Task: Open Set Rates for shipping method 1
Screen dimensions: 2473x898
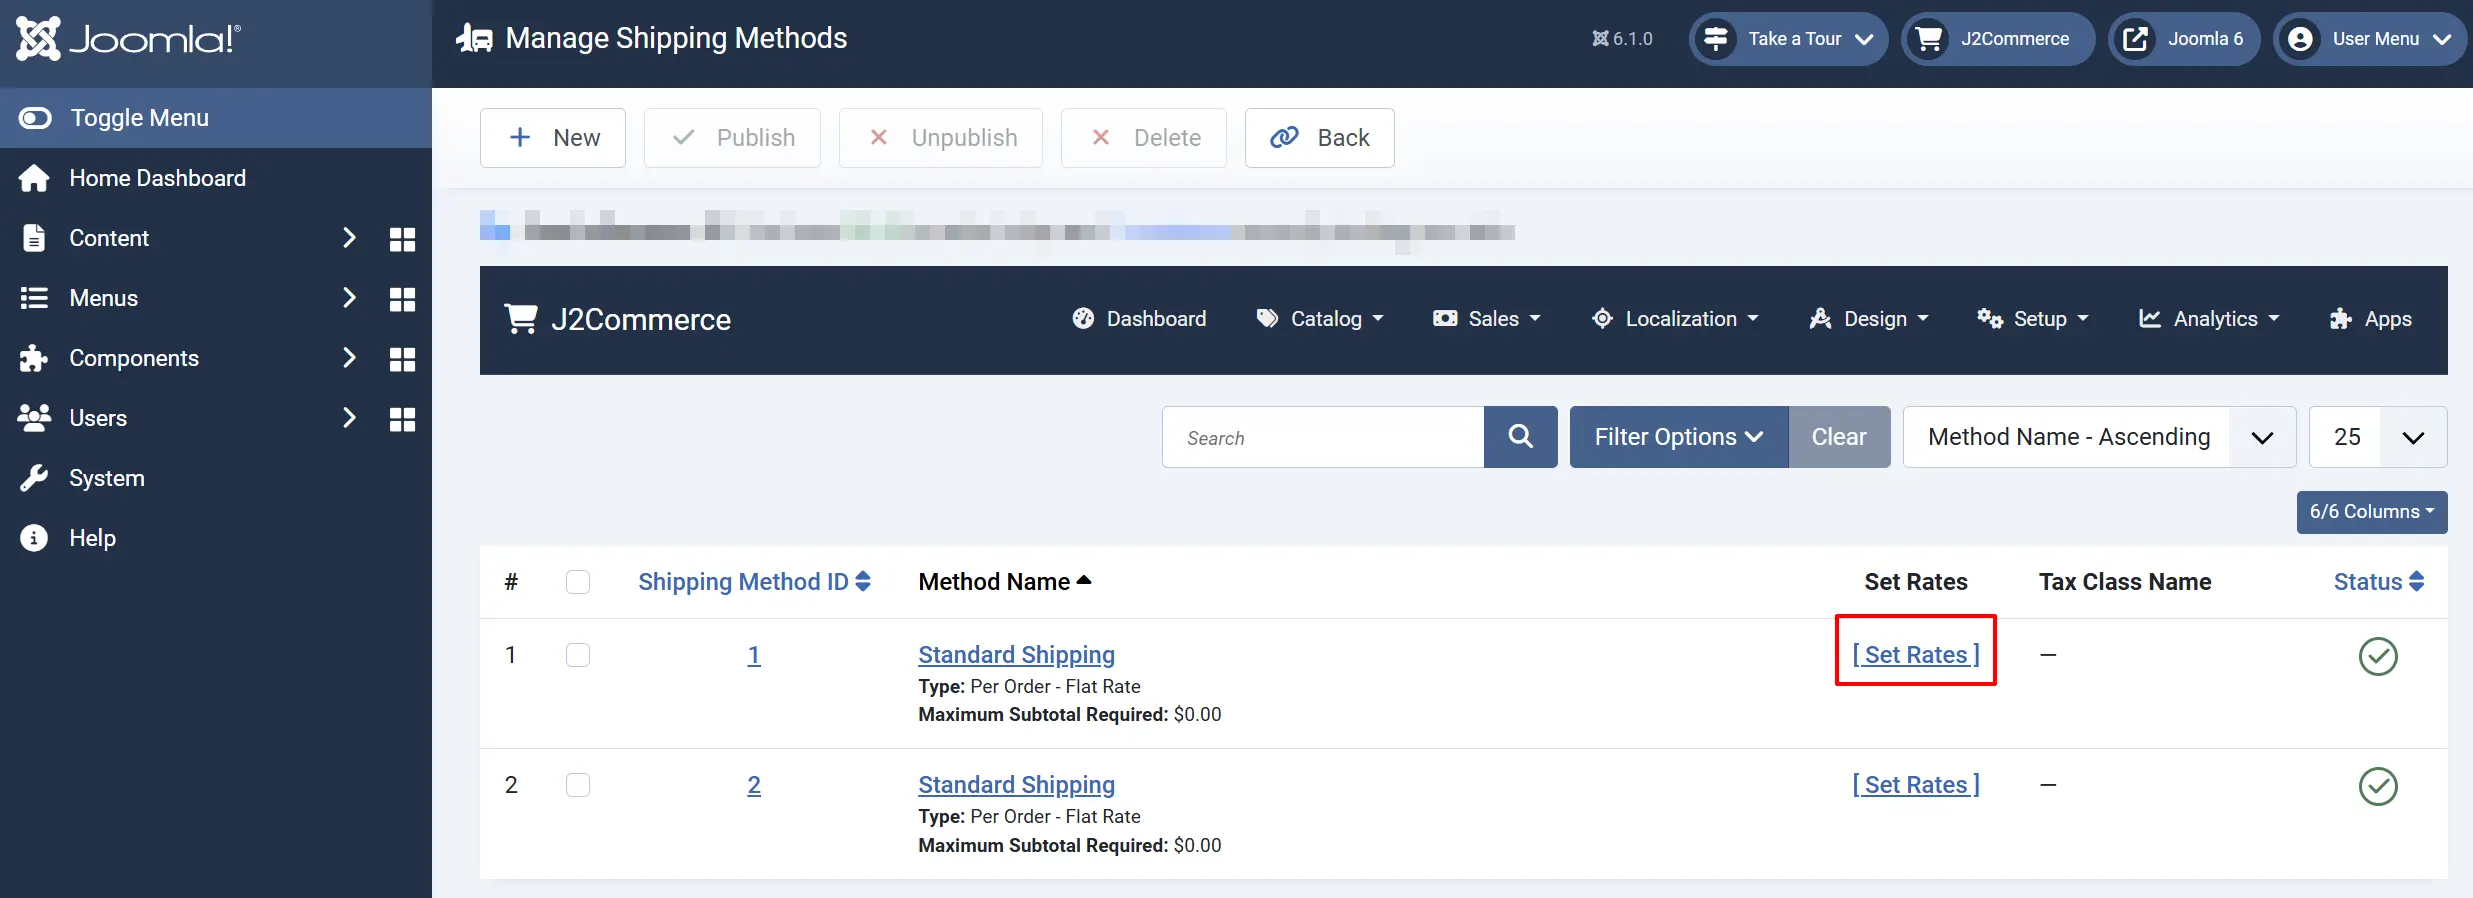Action: click(x=1916, y=655)
